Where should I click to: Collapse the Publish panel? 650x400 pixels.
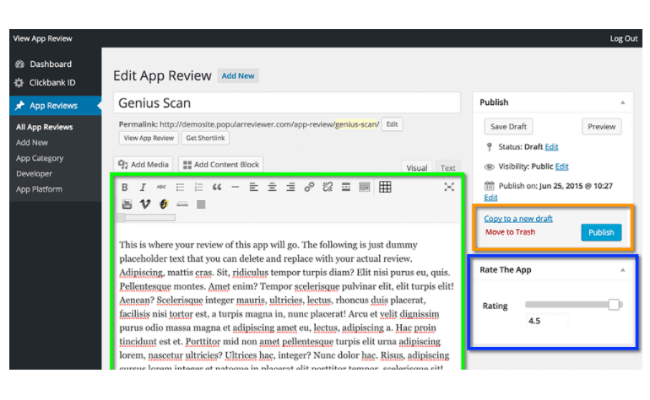pyautogui.click(x=623, y=102)
